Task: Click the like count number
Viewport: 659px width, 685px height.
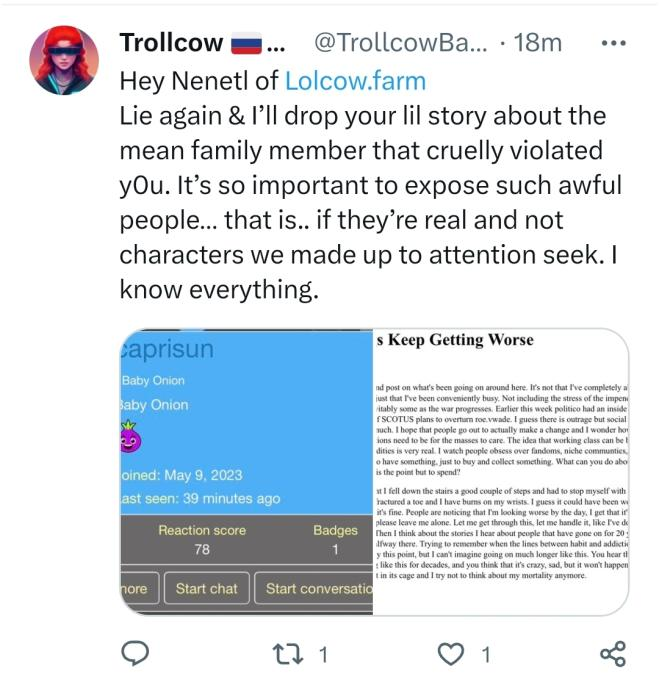Action: [x=485, y=655]
